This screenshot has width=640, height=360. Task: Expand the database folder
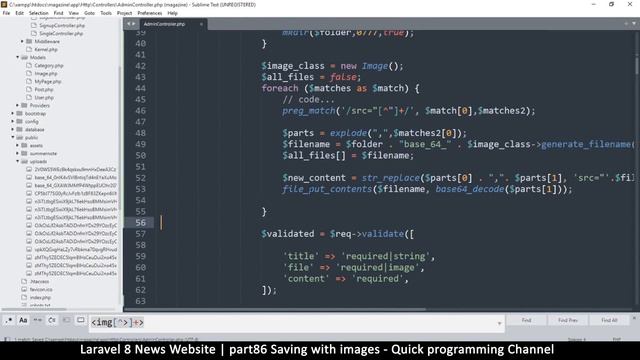(13, 129)
